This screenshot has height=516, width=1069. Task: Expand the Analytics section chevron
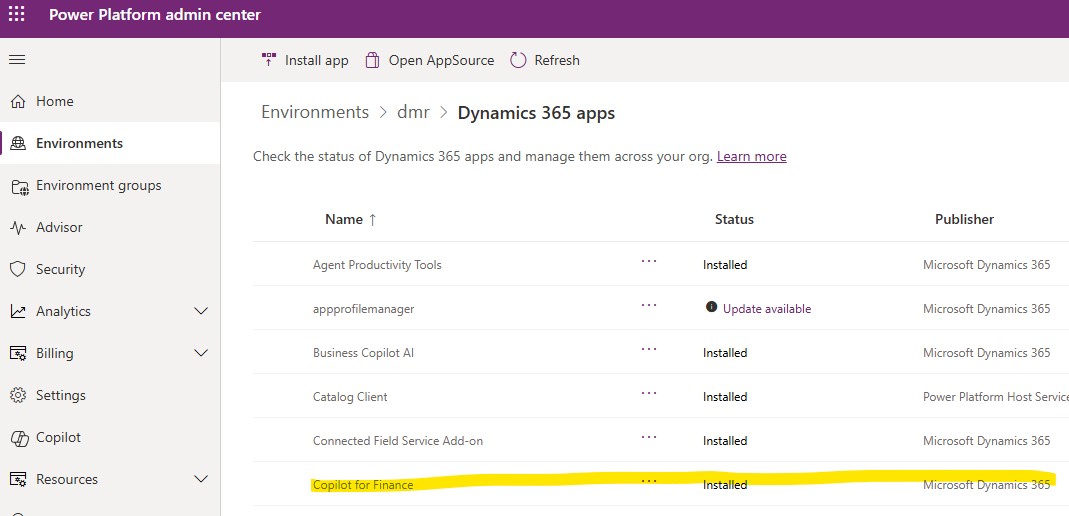coord(201,312)
